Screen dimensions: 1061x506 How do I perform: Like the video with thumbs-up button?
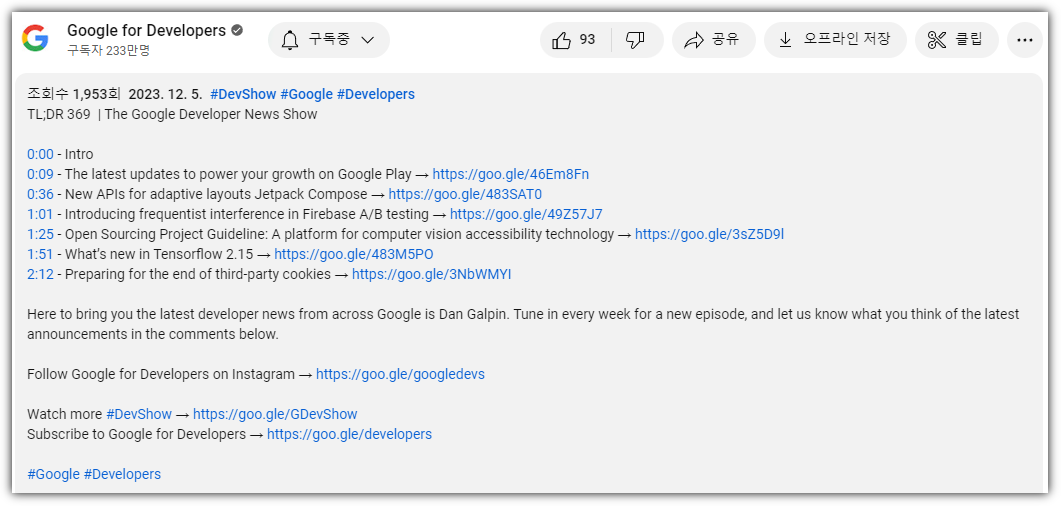(574, 40)
